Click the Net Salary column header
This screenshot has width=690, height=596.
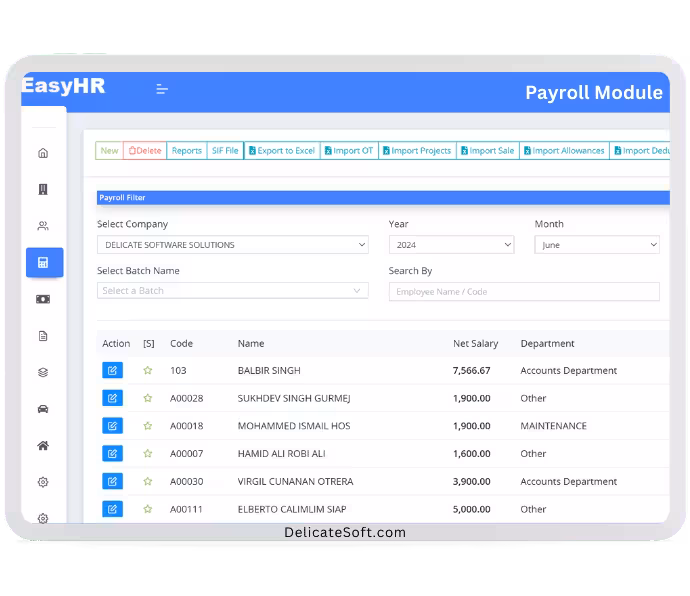476,343
